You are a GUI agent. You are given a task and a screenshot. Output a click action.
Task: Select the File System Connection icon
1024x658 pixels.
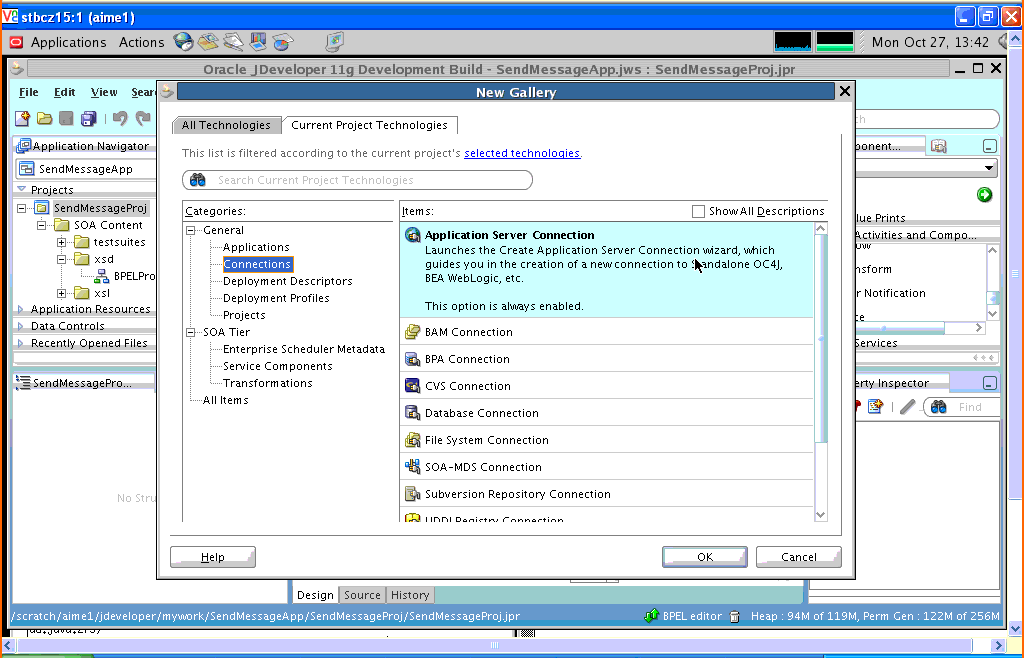pos(413,440)
